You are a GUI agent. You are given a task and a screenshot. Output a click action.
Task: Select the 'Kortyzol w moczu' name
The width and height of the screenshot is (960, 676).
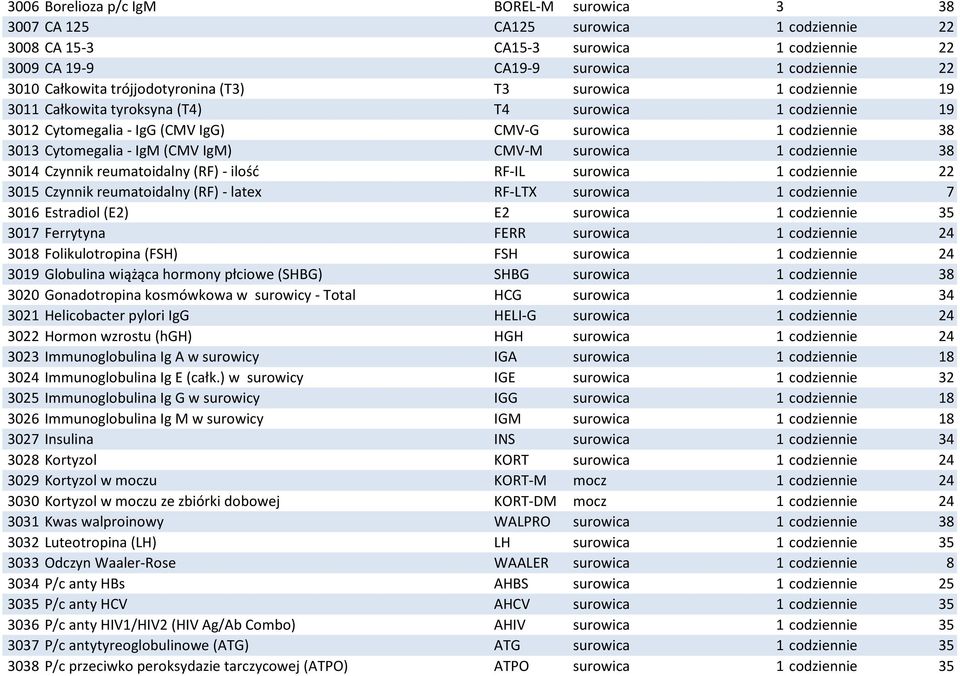[x=100, y=481]
